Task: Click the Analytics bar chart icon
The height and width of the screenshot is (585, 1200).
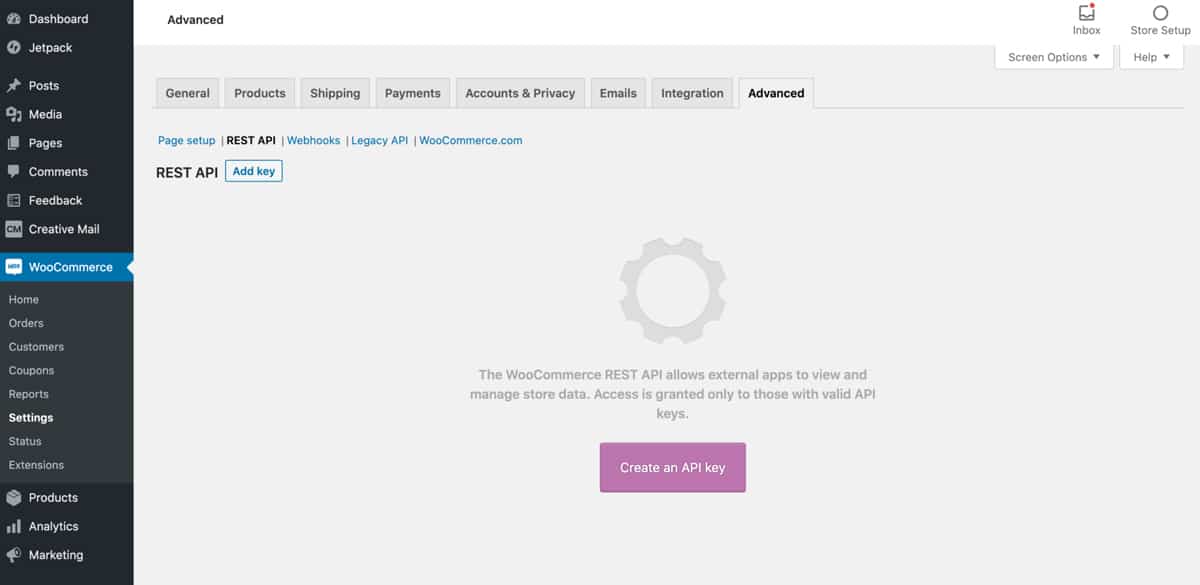Action: click(14, 526)
